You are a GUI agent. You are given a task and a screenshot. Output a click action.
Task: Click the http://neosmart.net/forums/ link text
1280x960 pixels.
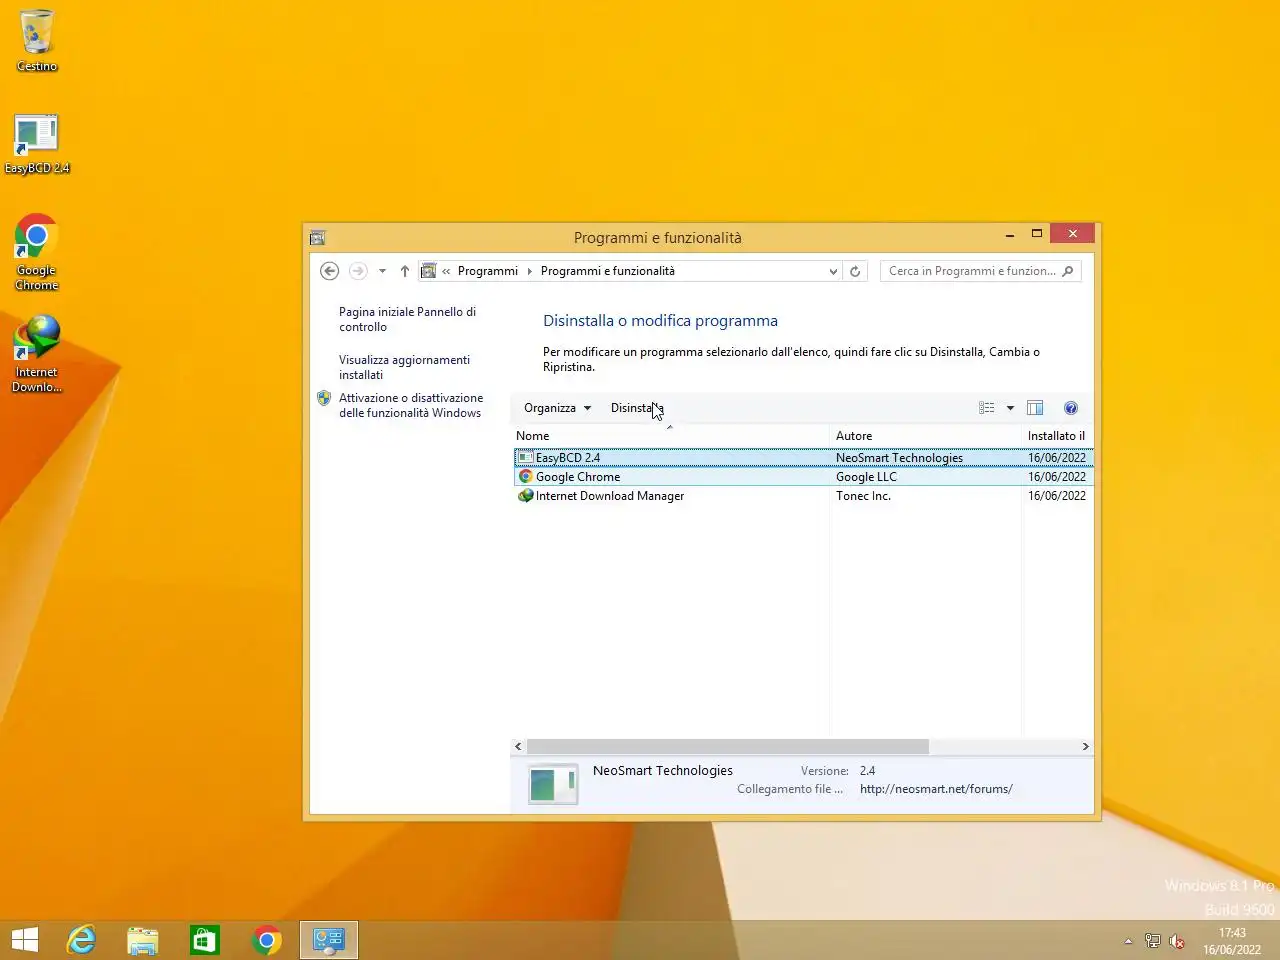(936, 789)
